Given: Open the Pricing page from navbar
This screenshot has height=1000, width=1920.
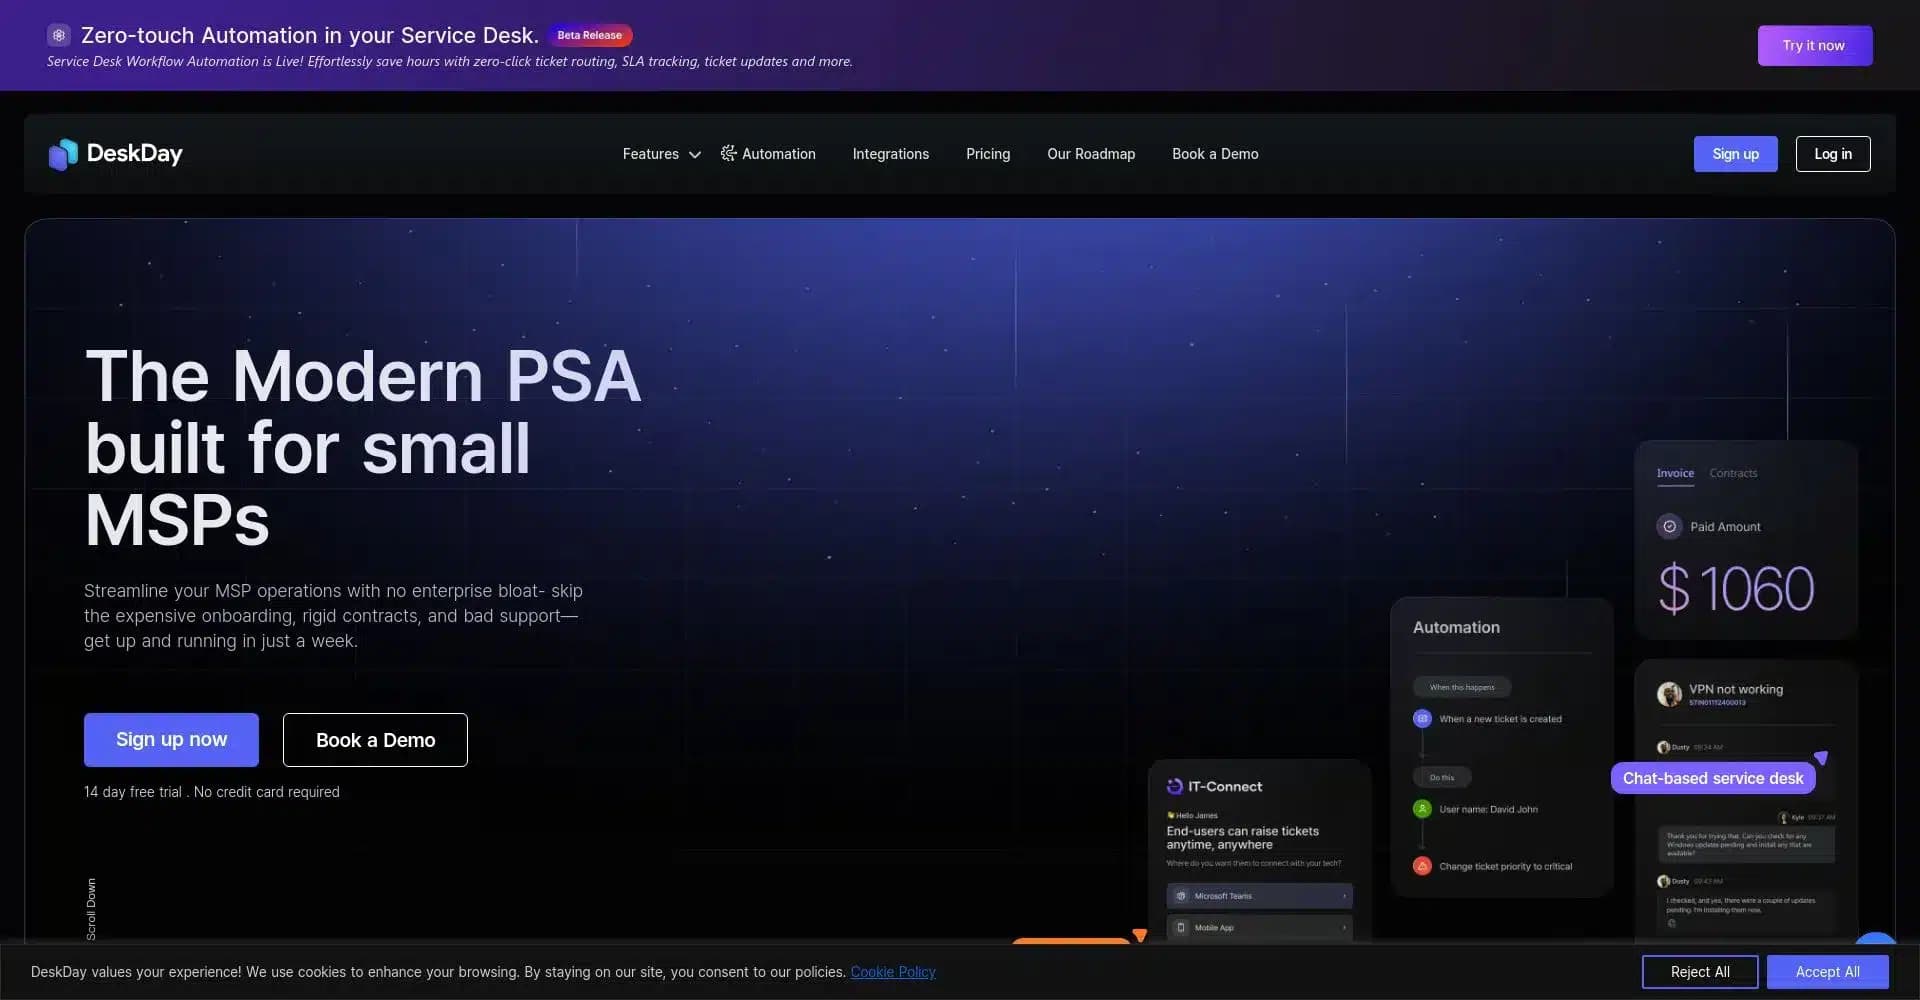Looking at the screenshot, I should 988,154.
